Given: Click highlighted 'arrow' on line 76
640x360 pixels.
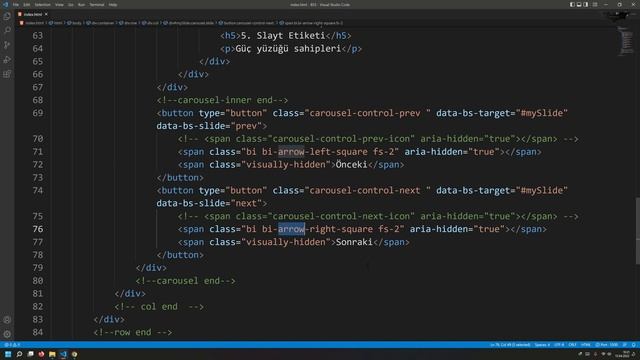Looking at the screenshot, I should click(291, 229).
